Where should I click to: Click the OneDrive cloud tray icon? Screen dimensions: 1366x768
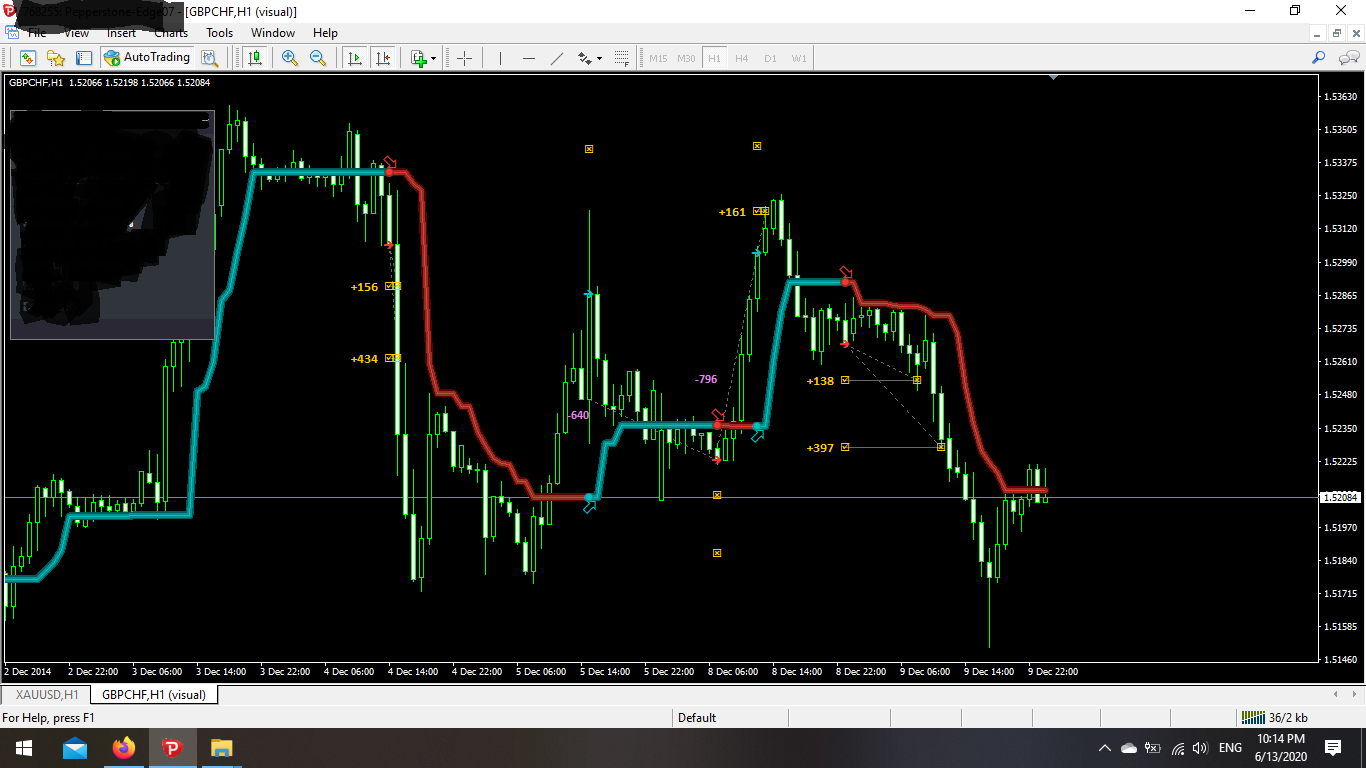point(1129,748)
